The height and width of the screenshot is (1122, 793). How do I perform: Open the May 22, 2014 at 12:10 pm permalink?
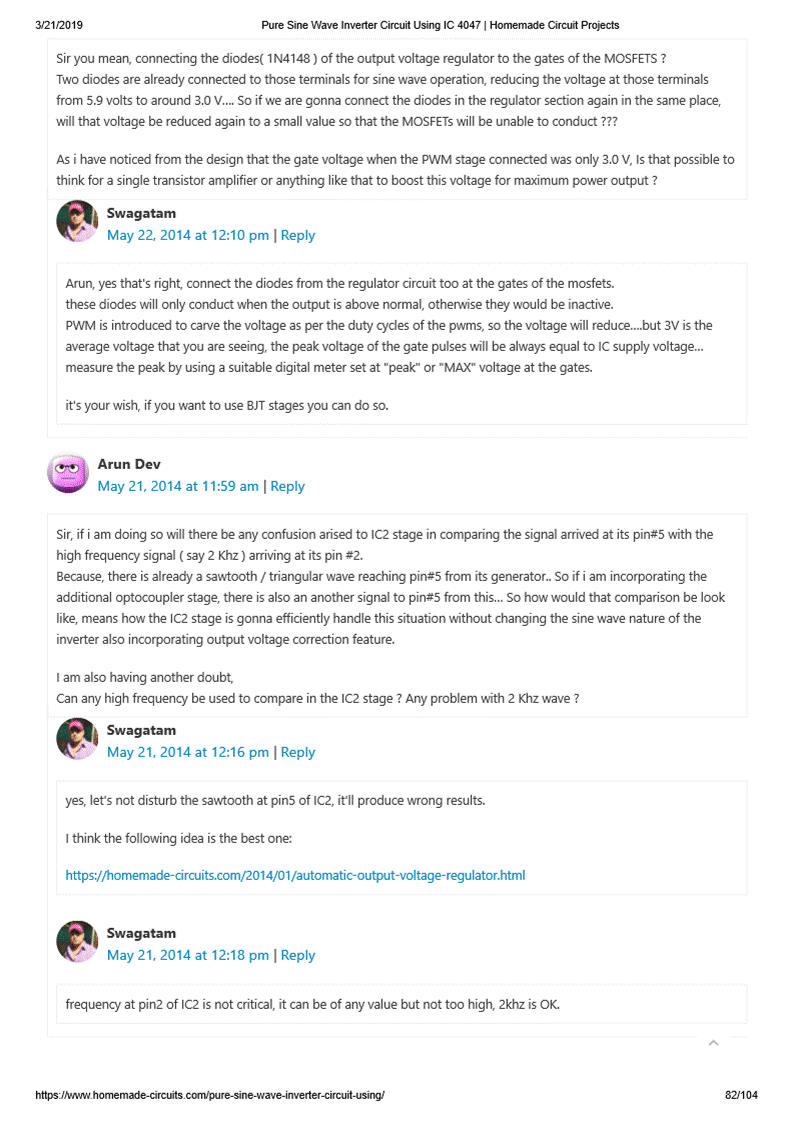(188, 236)
